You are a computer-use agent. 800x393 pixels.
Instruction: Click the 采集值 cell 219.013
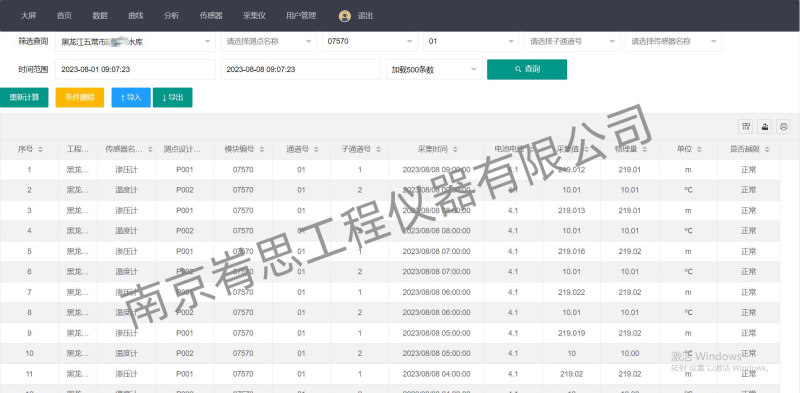coord(571,210)
